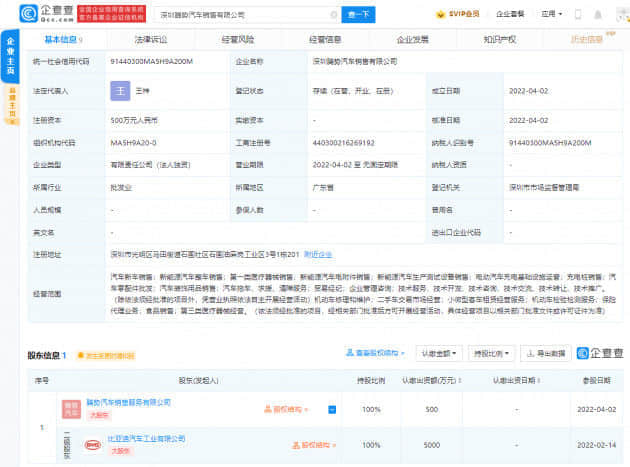630x467 pixels.
Task: Click the crown icon beside SVIP会员
Action: pos(441,14)
